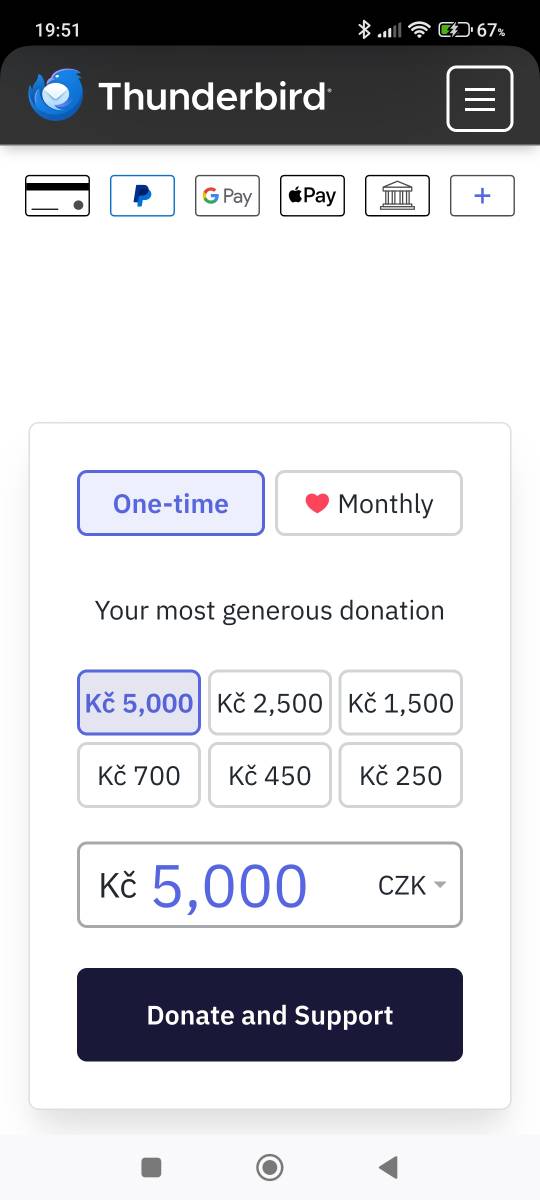Select the Kč 1,500 amount
Screen dimensions: 540x1200
pyautogui.click(x=401, y=703)
